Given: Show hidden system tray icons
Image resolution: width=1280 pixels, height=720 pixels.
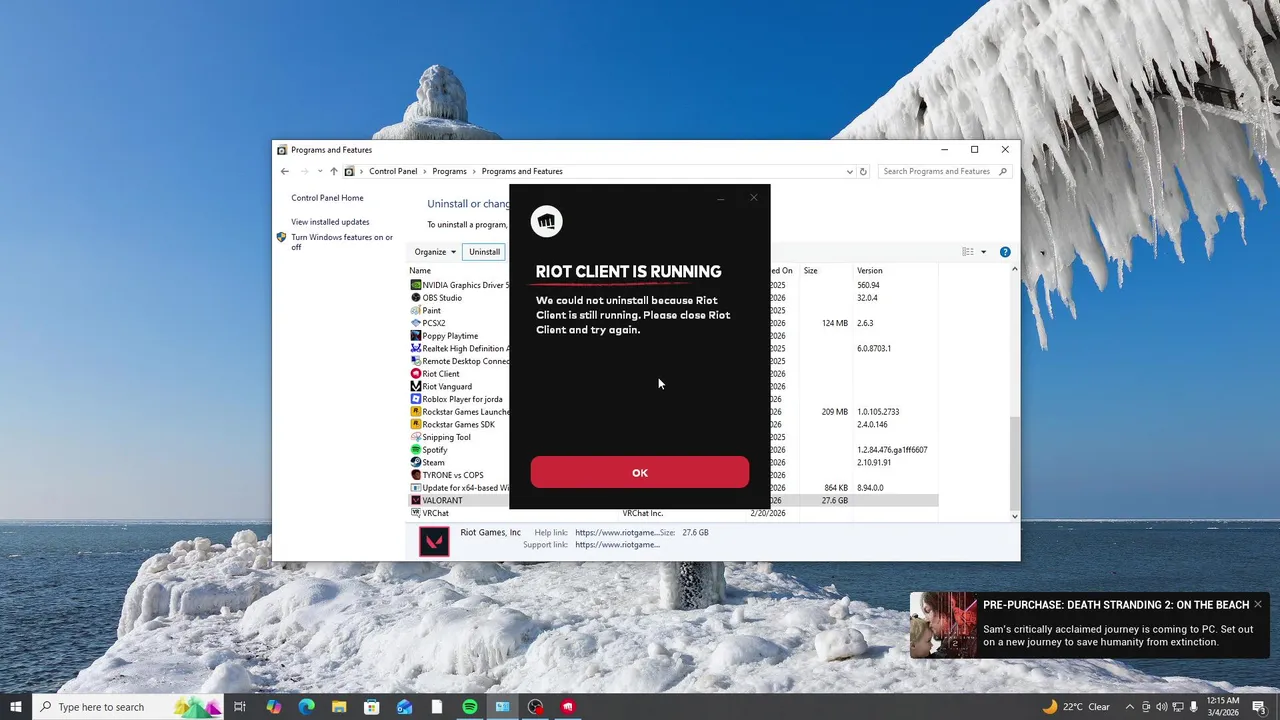Looking at the screenshot, I should coord(1130,707).
